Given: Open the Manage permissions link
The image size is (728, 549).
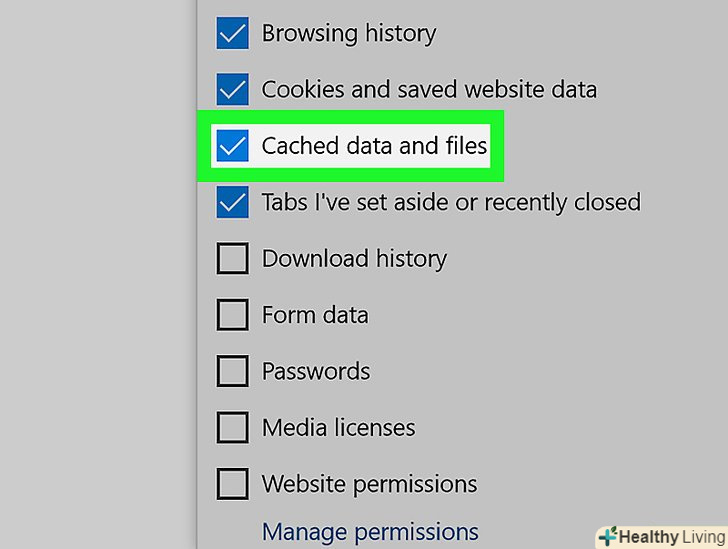Looking at the screenshot, I should click(x=370, y=531).
